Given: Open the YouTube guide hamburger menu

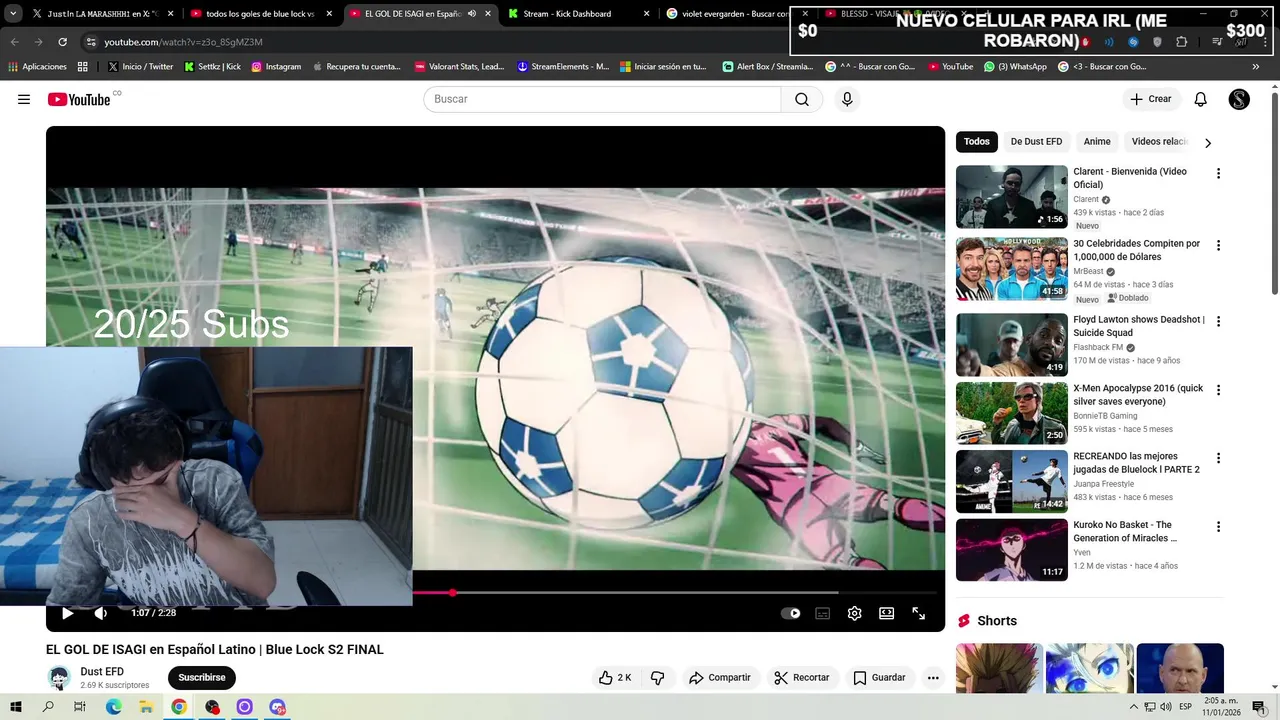Looking at the screenshot, I should click(24, 99).
